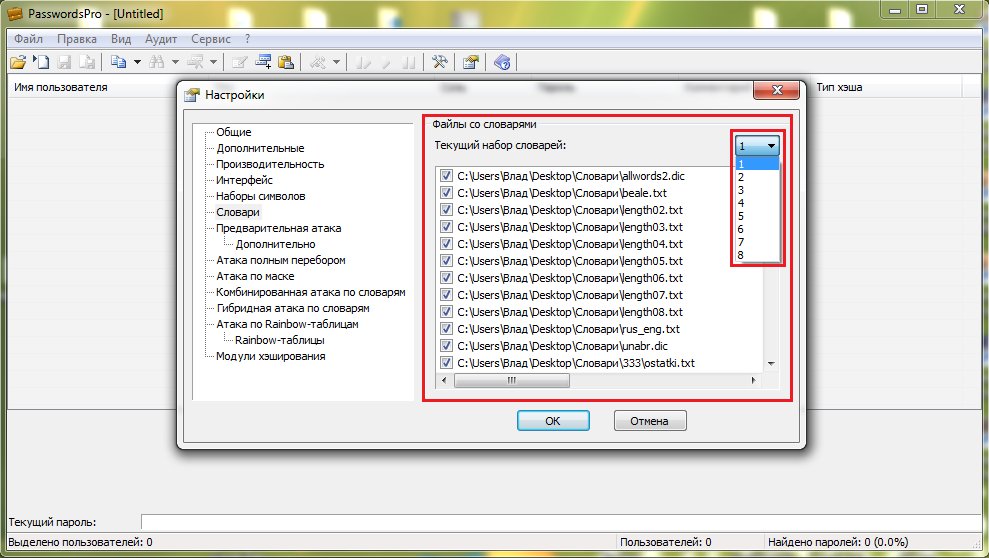The height and width of the screenshot is (558, 989).
Task: Click the paste clipboard toolbar icon
Action: pos(286,62)
